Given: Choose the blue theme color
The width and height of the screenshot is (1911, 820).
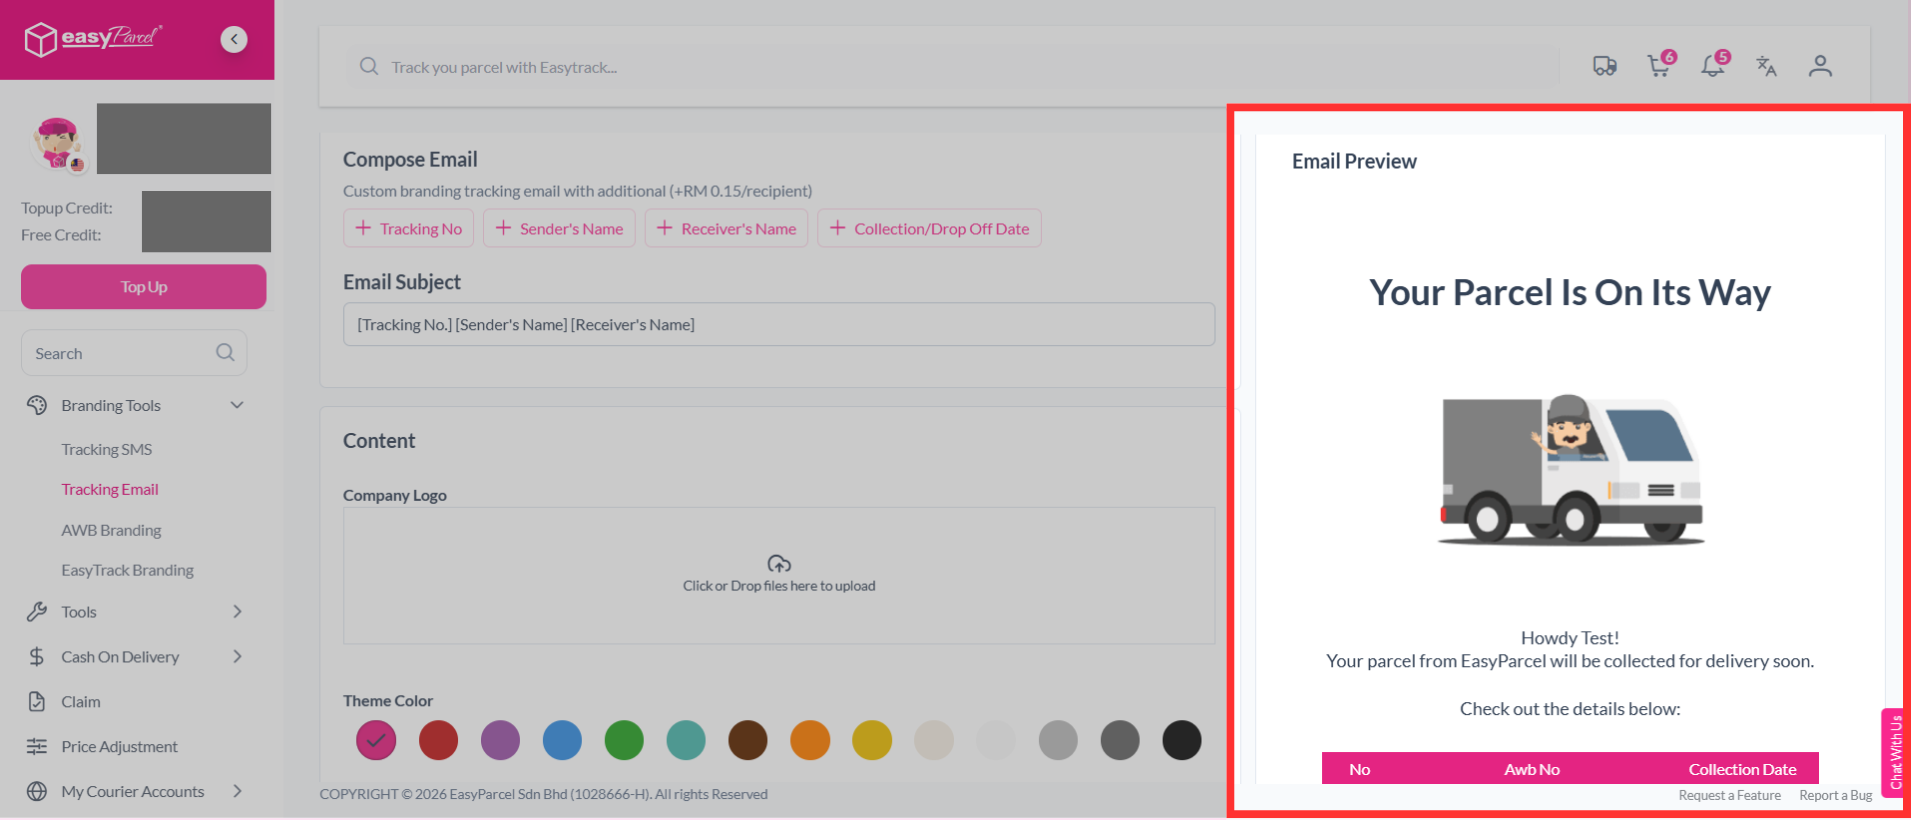Looking at the screenshot, I should (562, 741).
